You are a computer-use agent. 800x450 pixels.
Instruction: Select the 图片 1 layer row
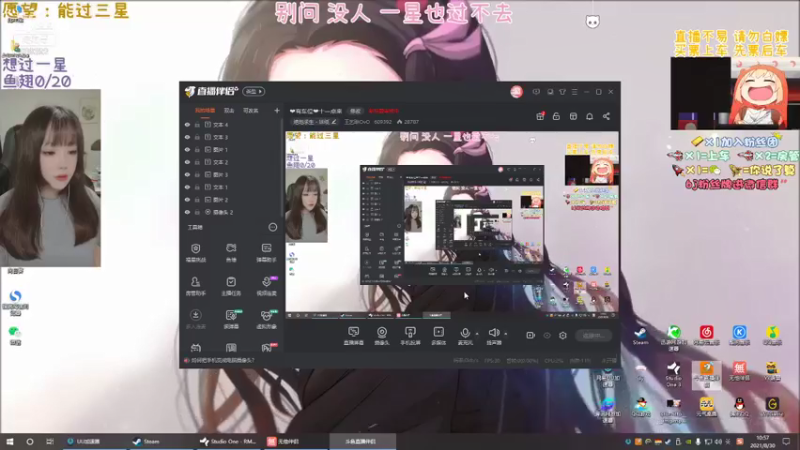click(231, 149)
